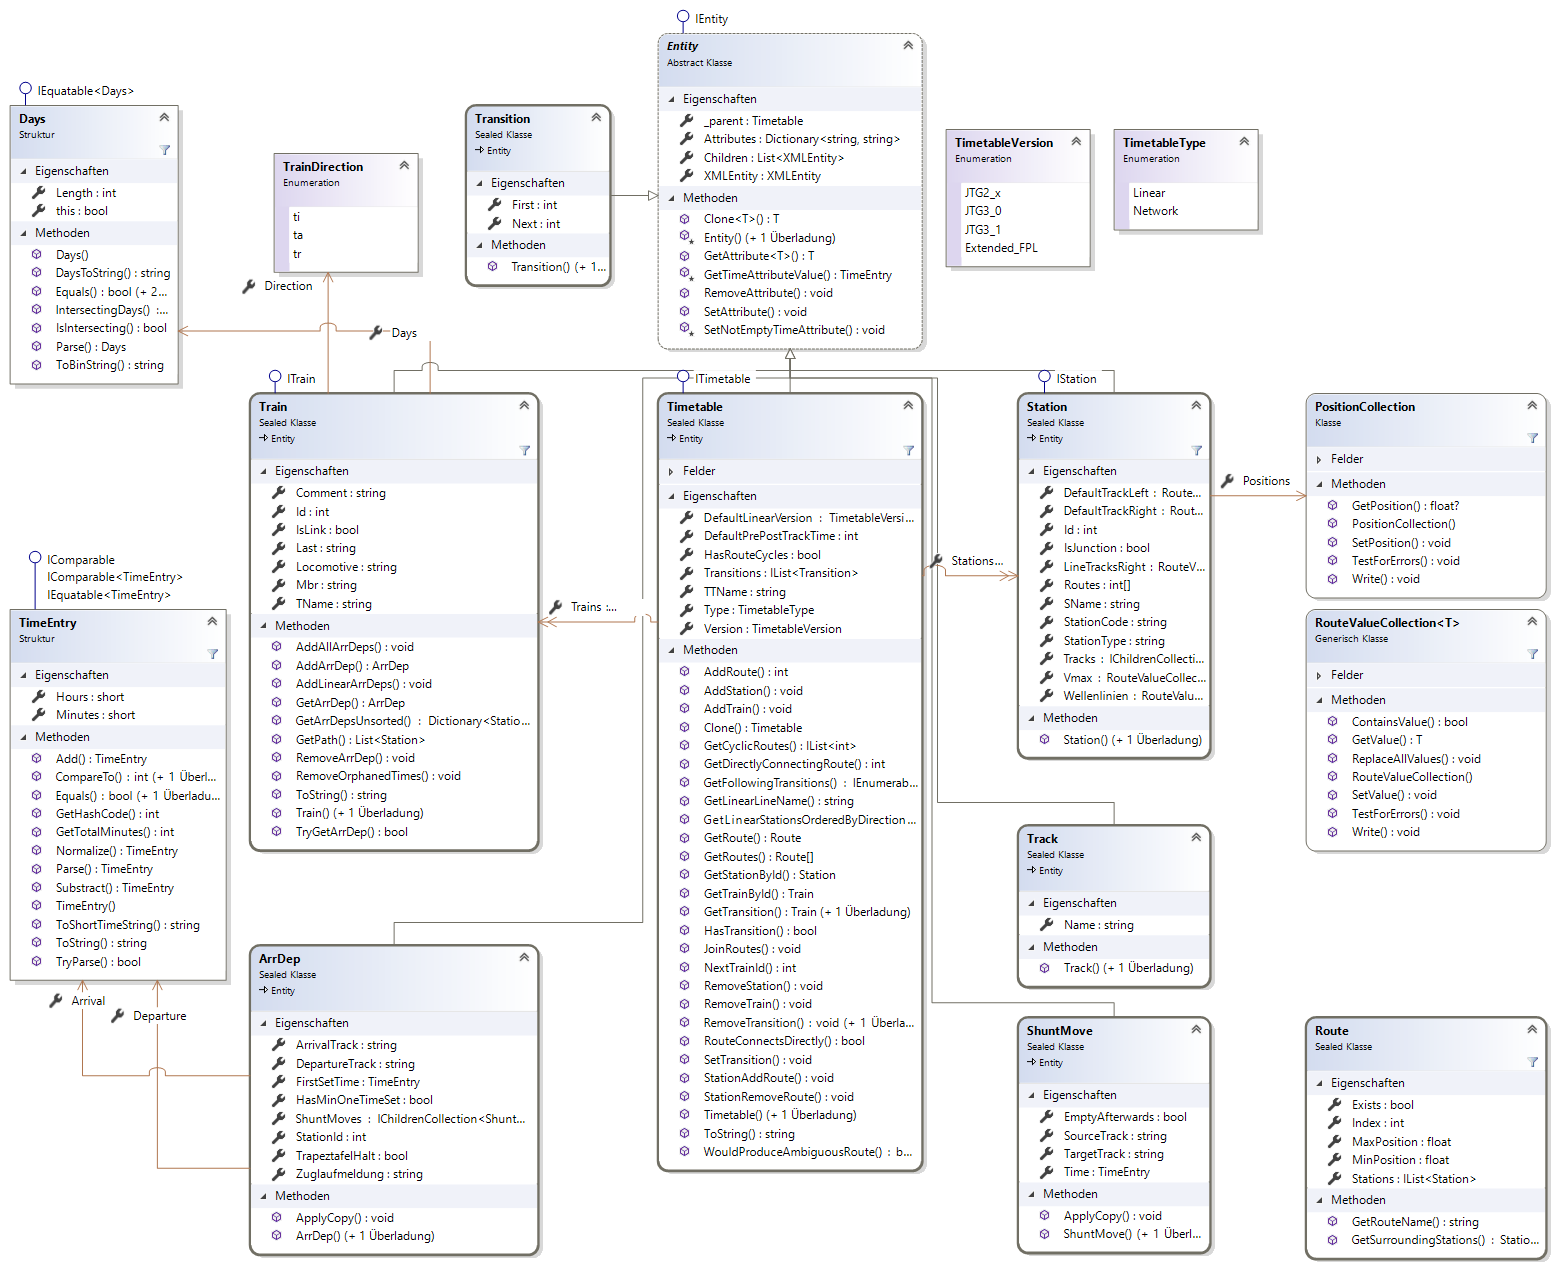Image resolution: width=1555 pixels, height=1268 pixels.
Task: Select the Direction association label
Action: coord(288,286)
